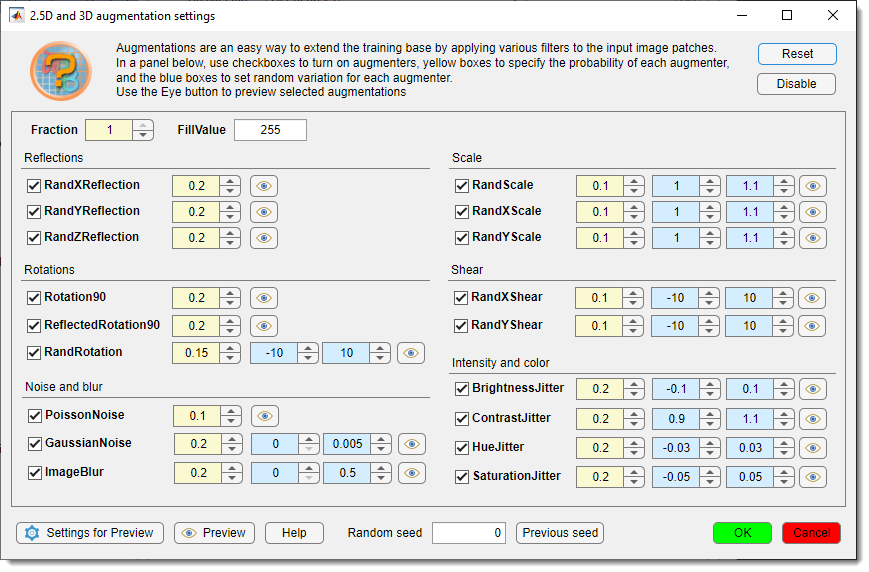Increase ContrastJitter probability using up arrow

634,414
